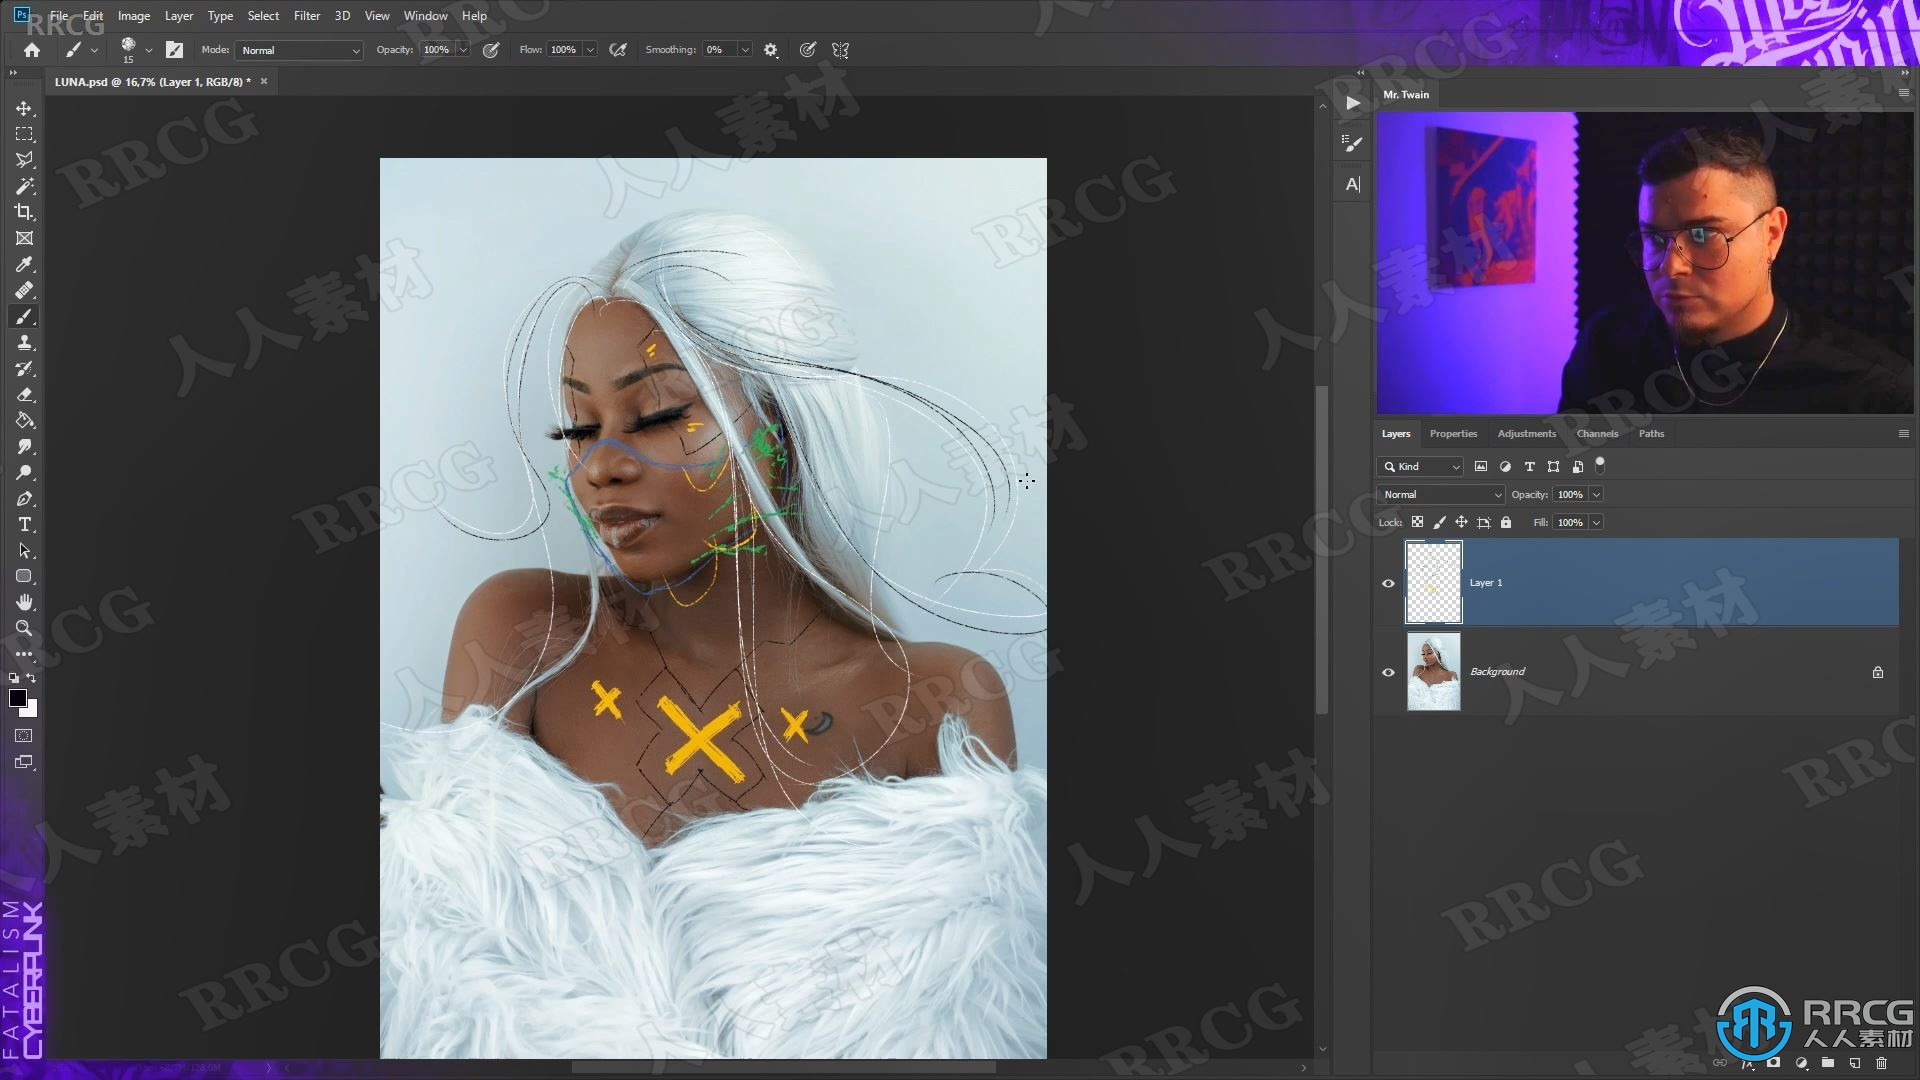1920x1080 pixels.
Task: Select the Rounded Rectangle shape tool
Action: click(24, 576)
